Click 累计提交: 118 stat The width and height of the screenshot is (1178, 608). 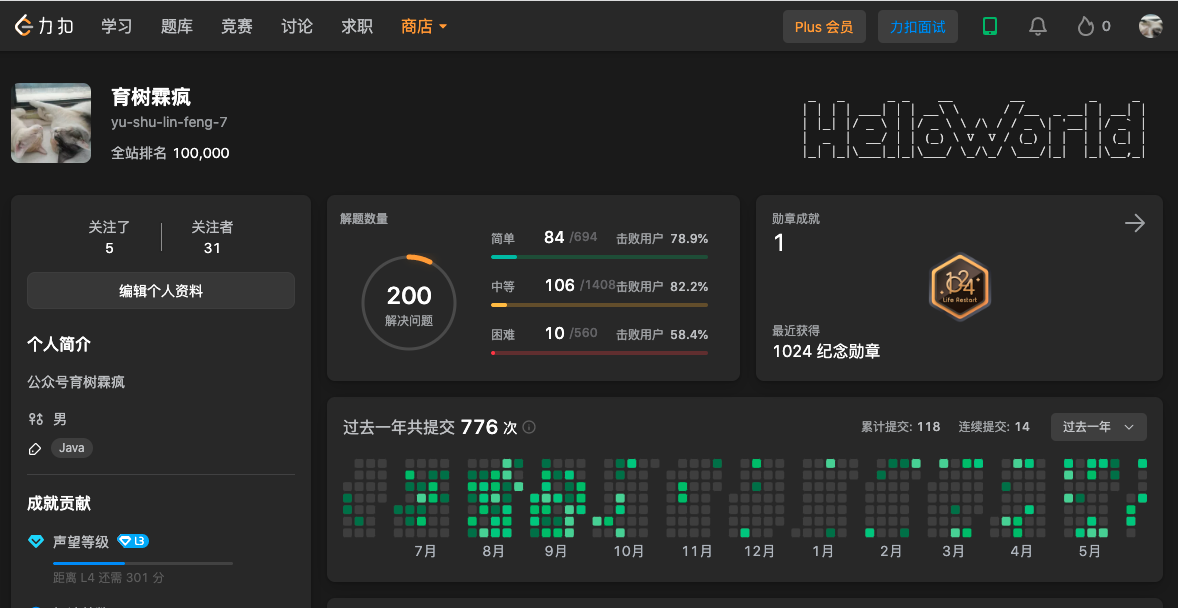point(901,427)
